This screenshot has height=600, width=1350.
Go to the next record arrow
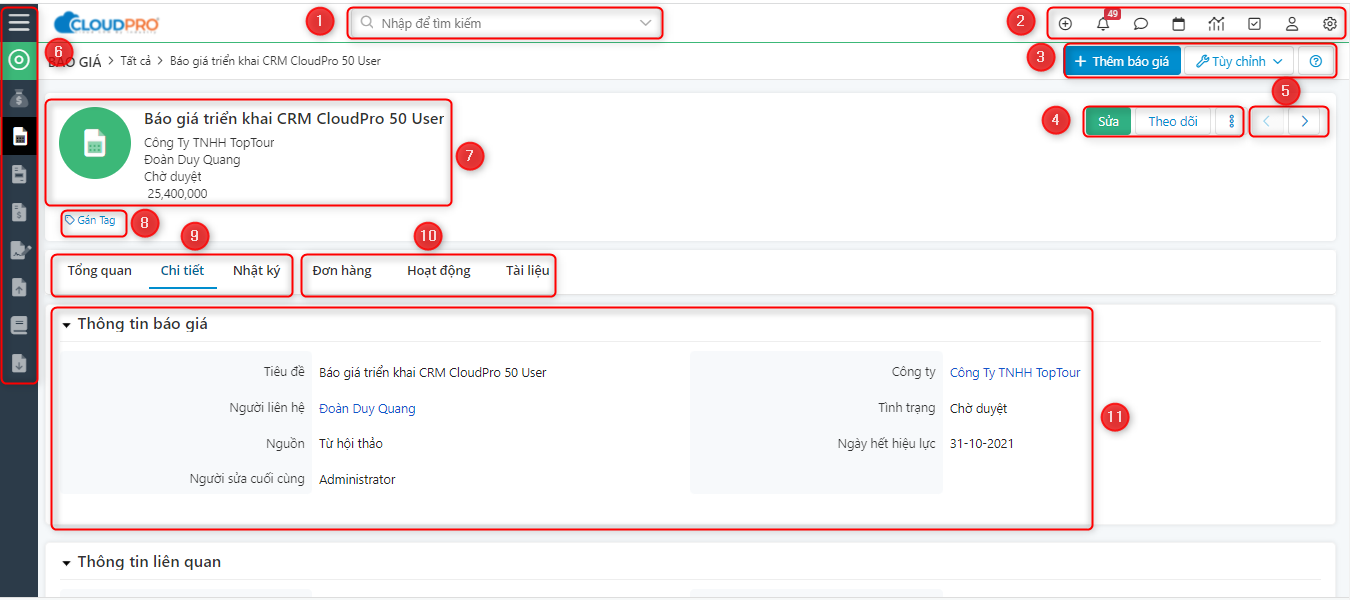1305,121
